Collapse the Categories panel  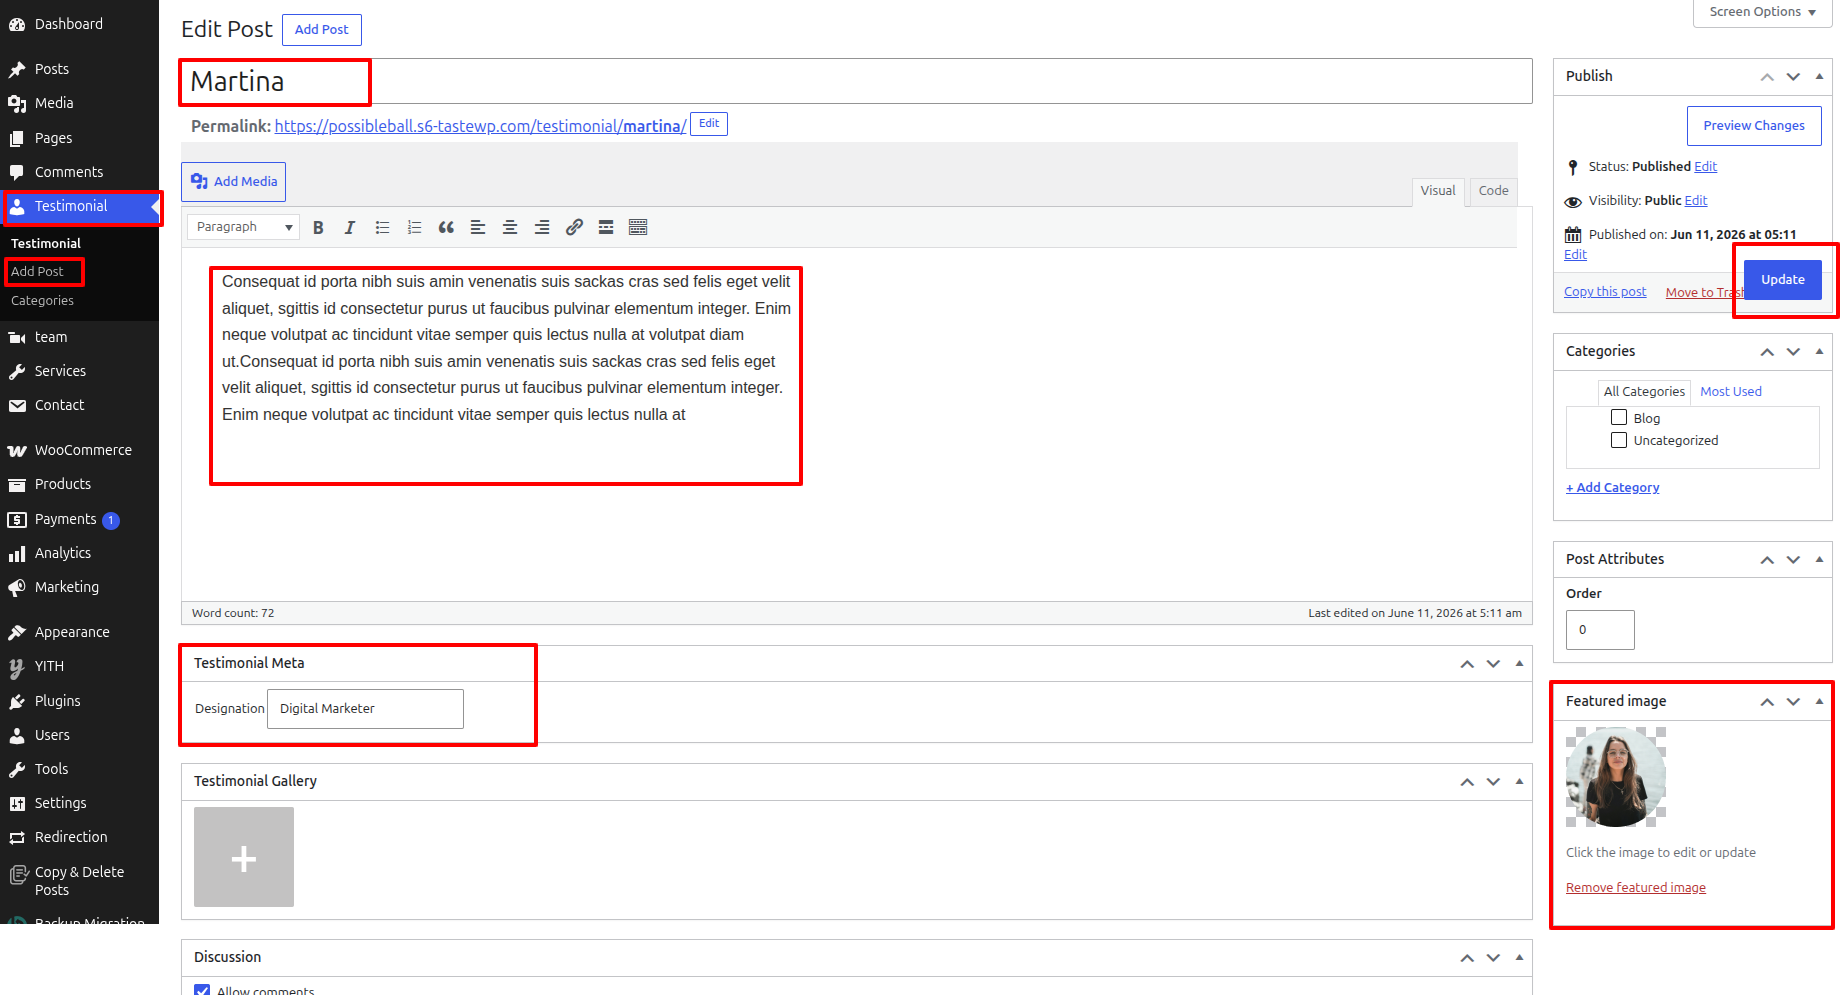click(x=1819, y=351)
